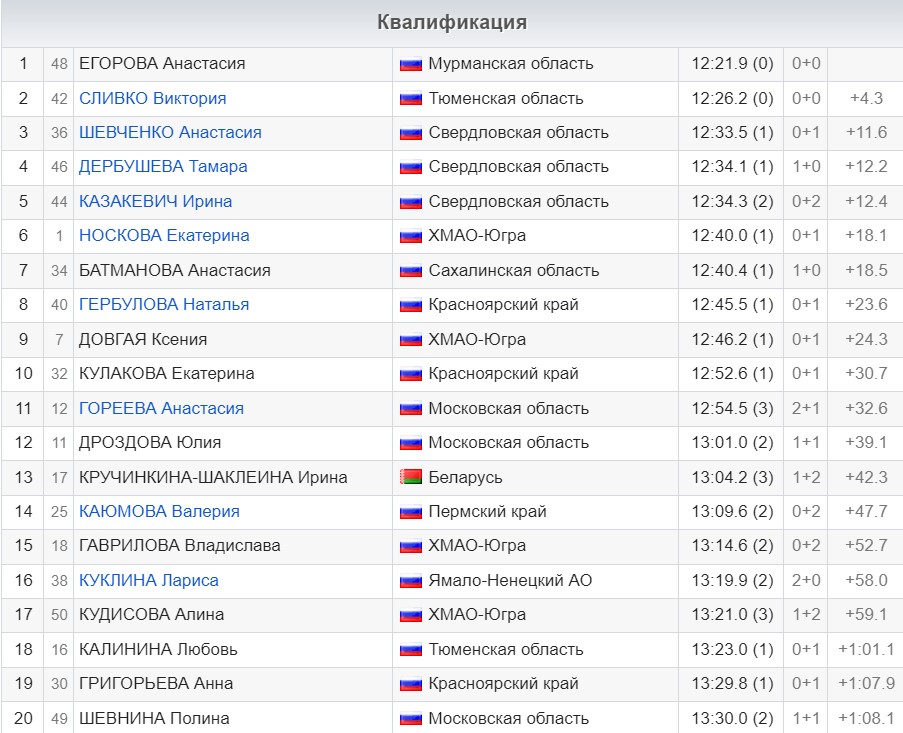Click the Квалификация table header
This screenshot has height=733, width=903.
click(452, 22)
